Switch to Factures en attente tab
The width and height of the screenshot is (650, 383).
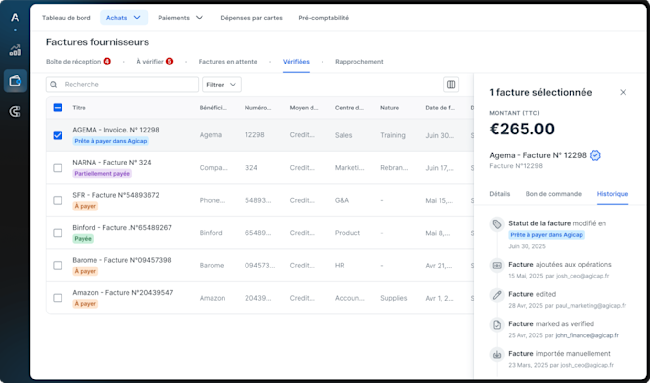[228, 62]
